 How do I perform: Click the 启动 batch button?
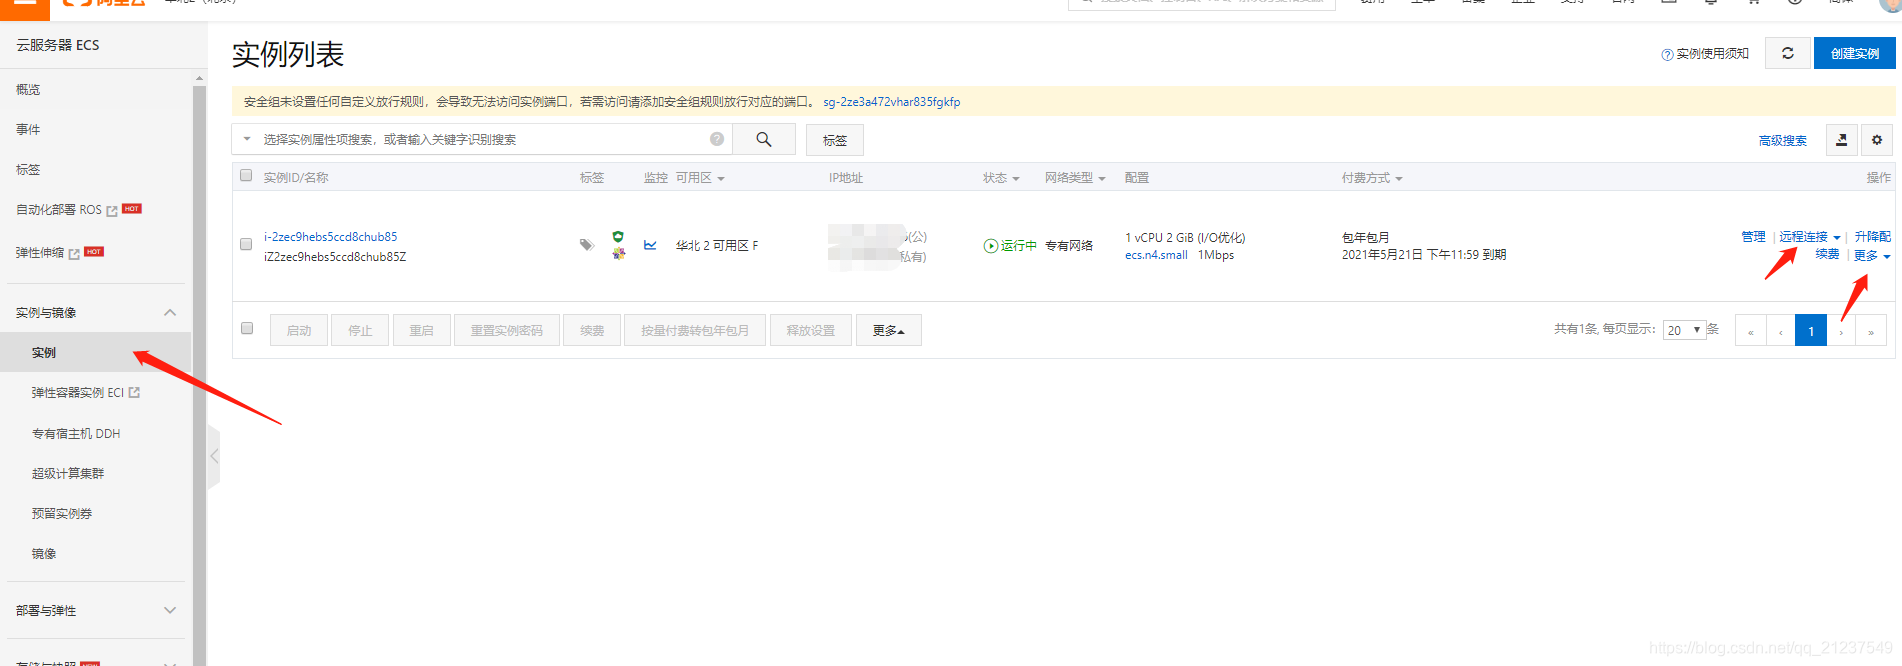point(299,330)
